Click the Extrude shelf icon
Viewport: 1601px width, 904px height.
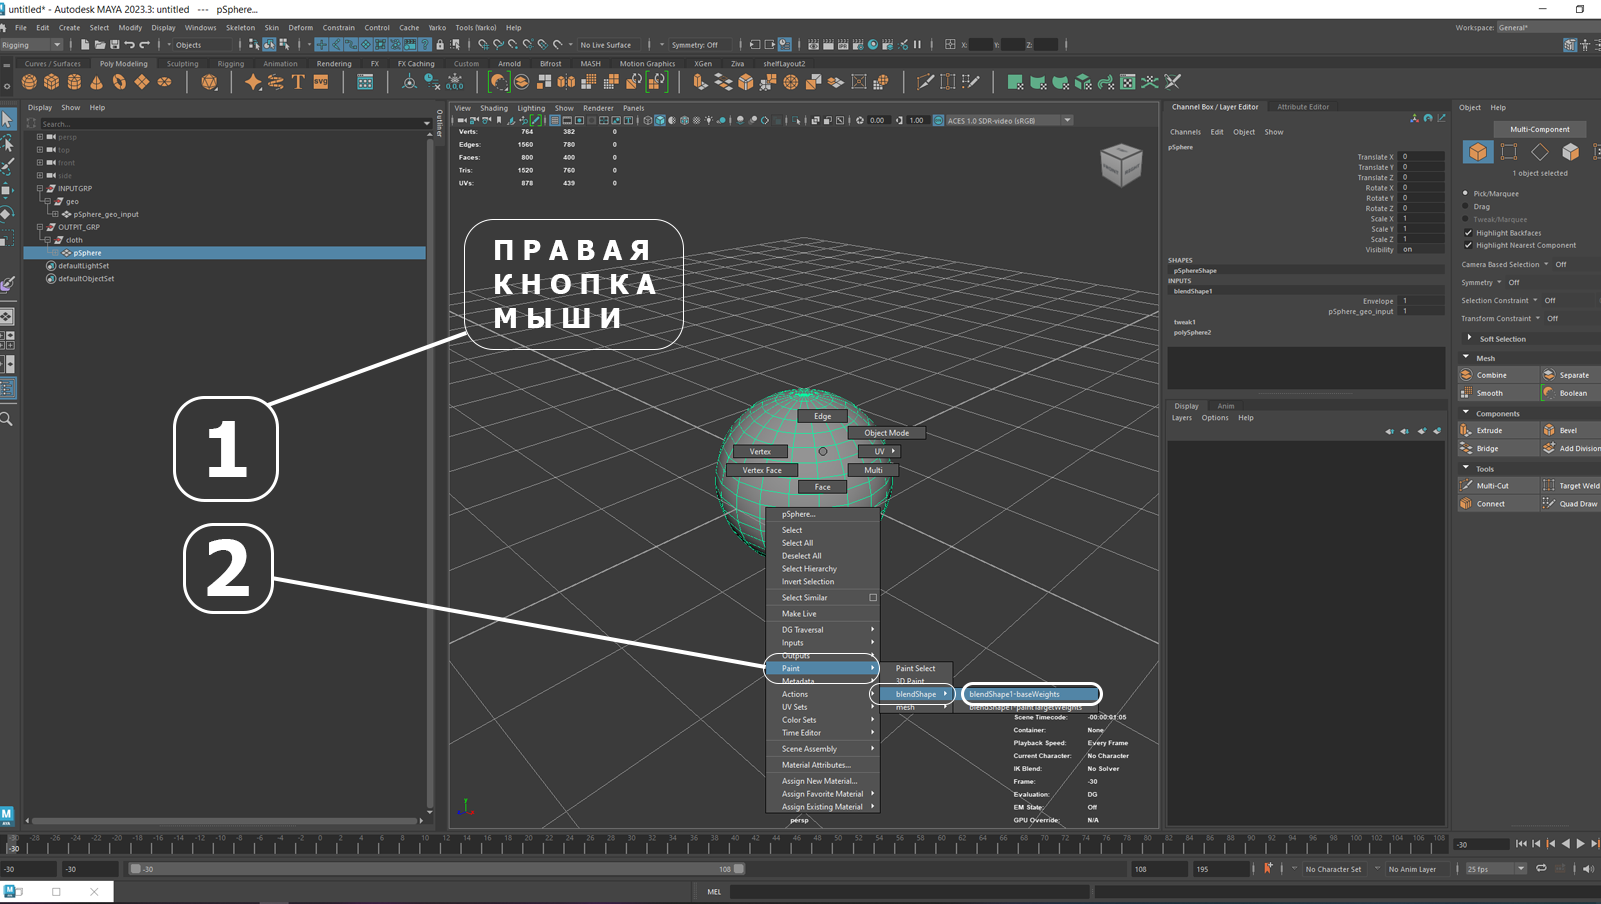click(701, 82)
